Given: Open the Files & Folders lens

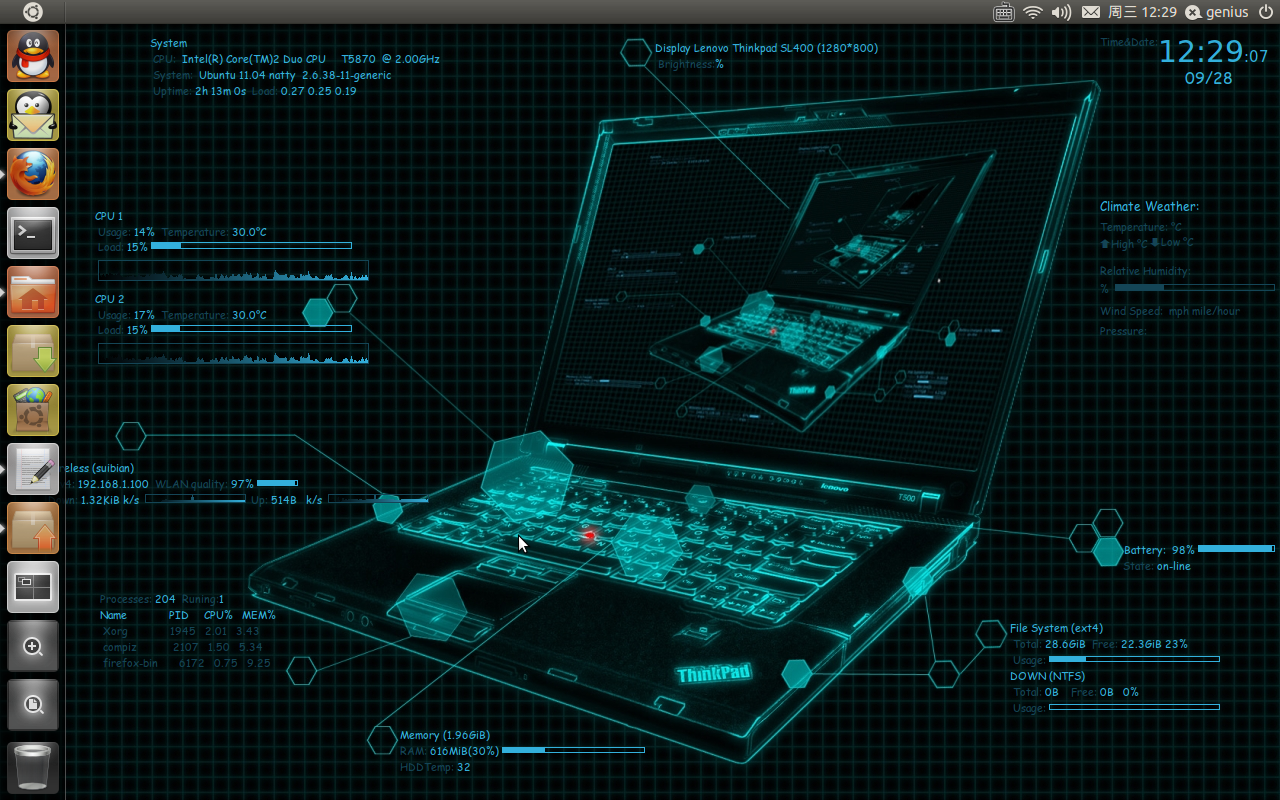Looking at the screenshot, I should pos(33,705).
